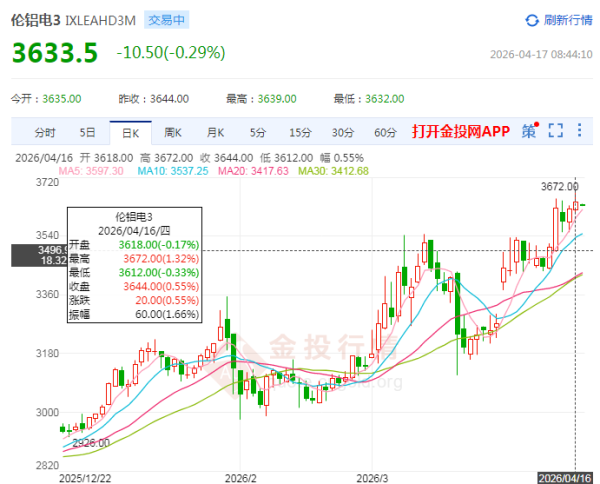Click the 打开金投网APP link
The width and height of the screenshot is (600, 484).
pos(461,131)
